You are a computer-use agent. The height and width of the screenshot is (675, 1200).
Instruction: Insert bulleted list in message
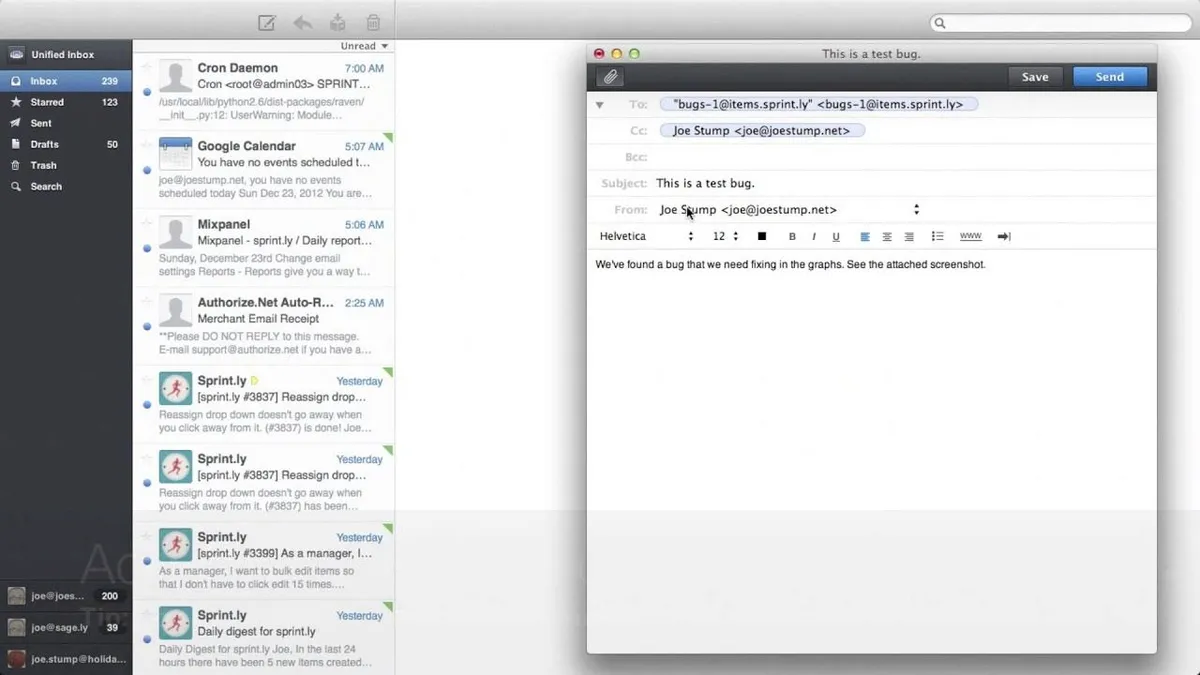point(937,237)
